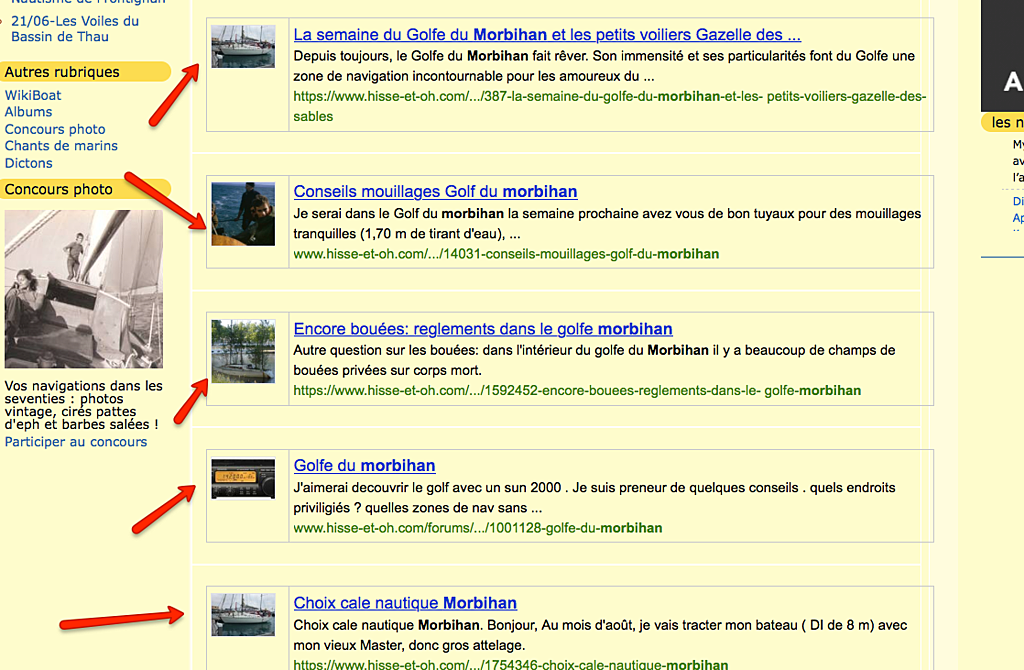The height and width of the screenshot is (670, 1024).
Task: Open the radio thumbnail beside "Golfe du morbihan"
Action: click(243, 479)
